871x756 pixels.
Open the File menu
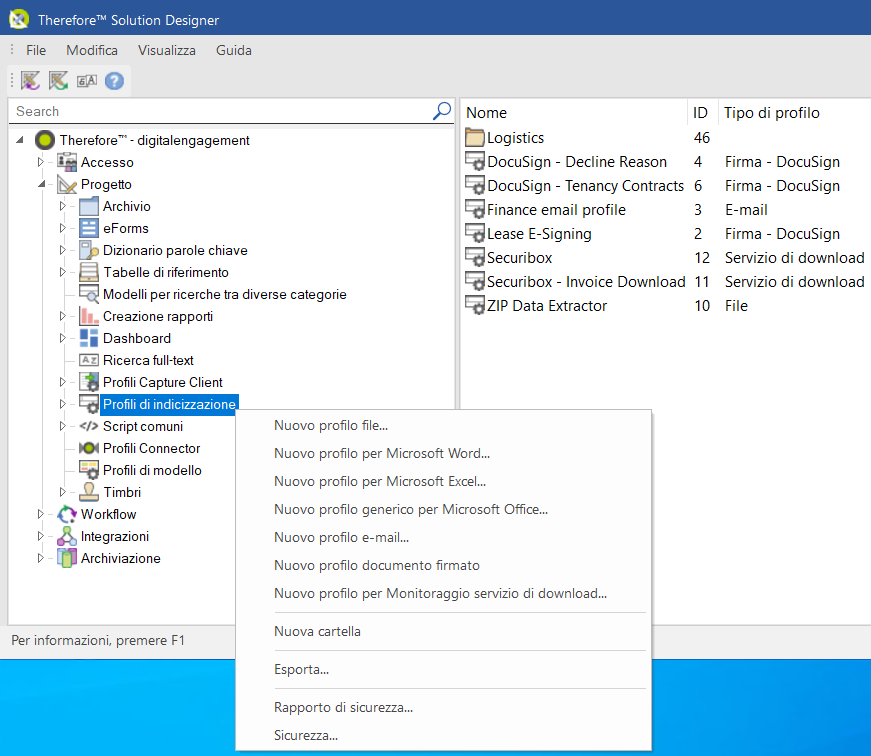(36, 51)
